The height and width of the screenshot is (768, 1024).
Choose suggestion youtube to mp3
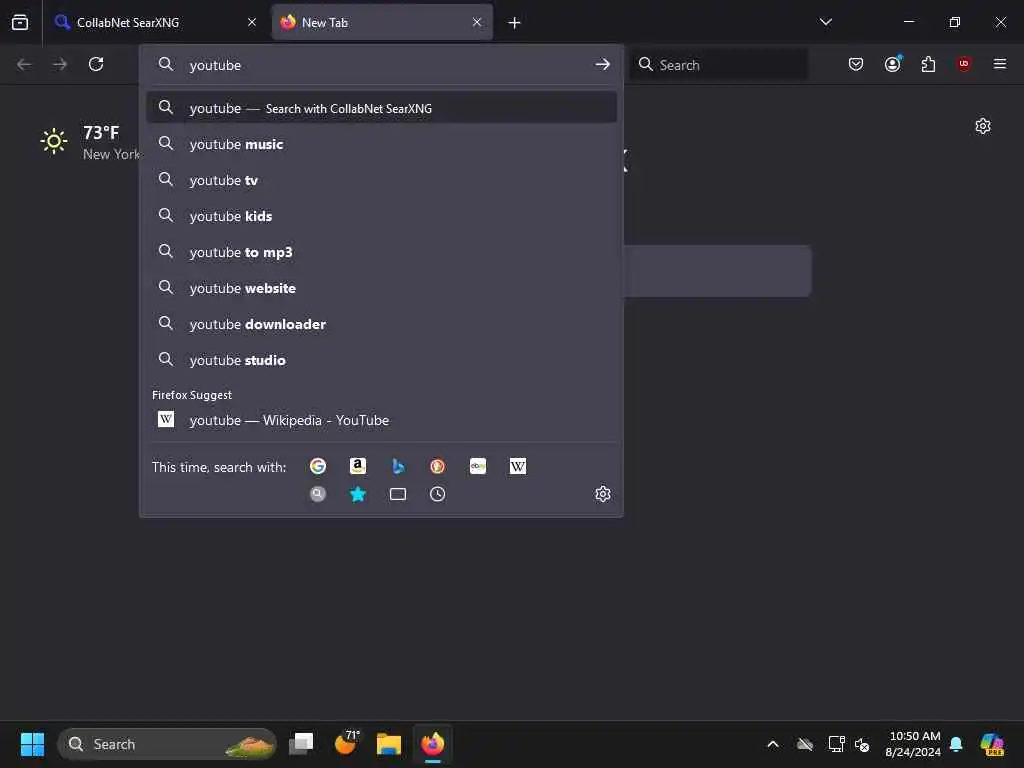point(381,252)
